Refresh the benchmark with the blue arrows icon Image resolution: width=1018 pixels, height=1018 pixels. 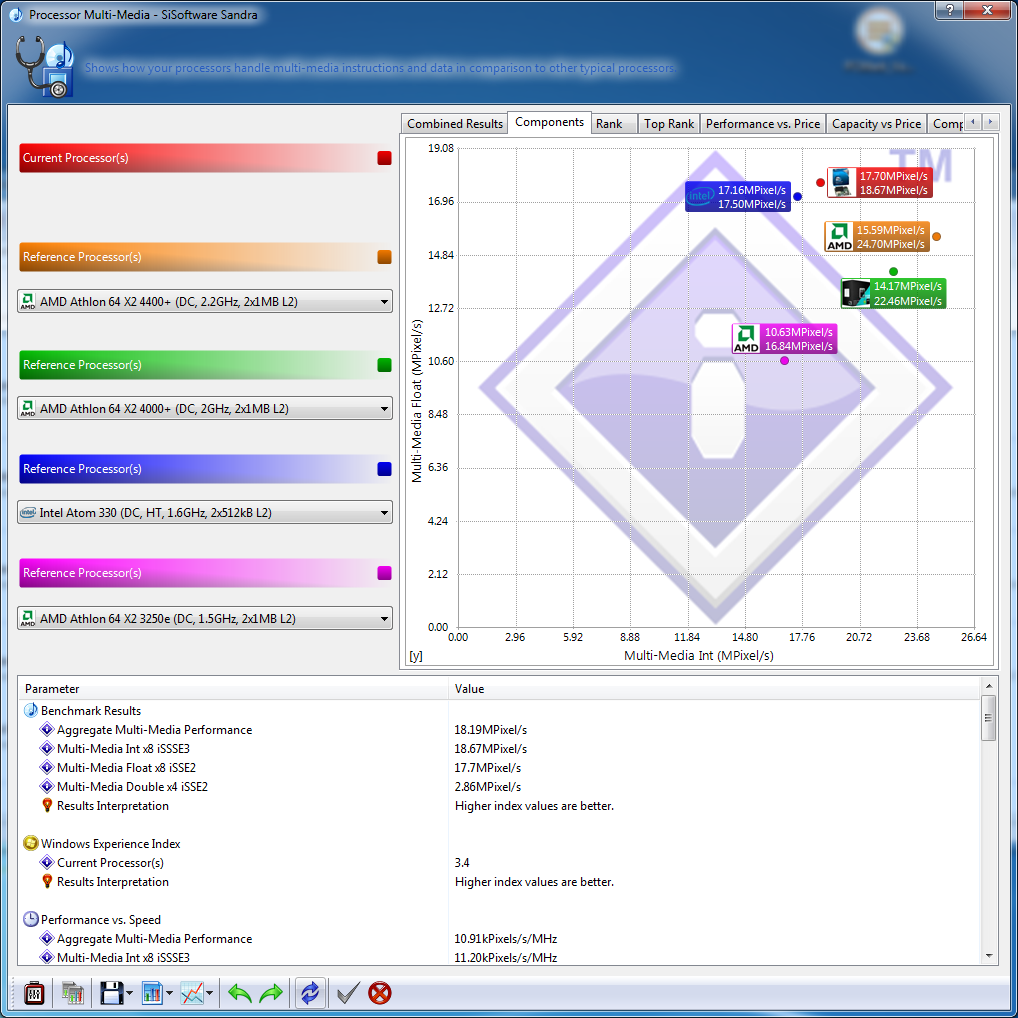[310, 993]
